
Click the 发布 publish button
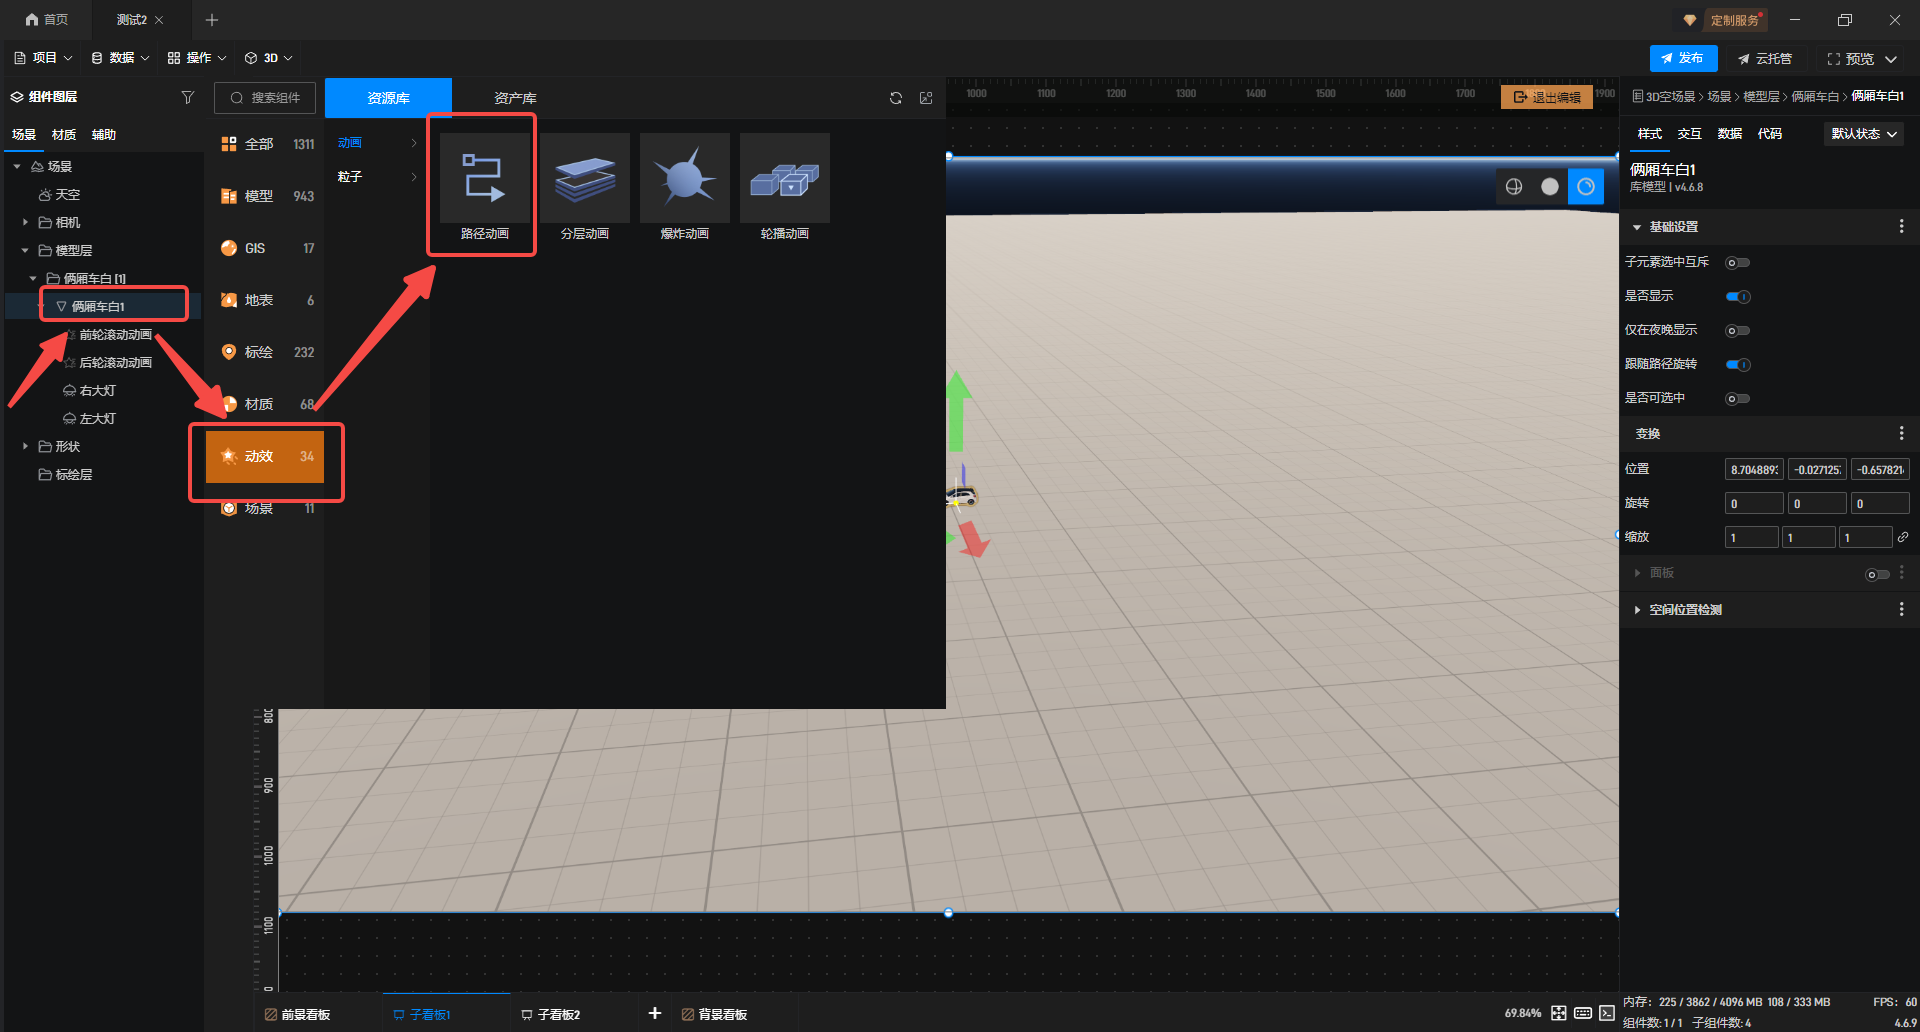tap(1683, 59)
